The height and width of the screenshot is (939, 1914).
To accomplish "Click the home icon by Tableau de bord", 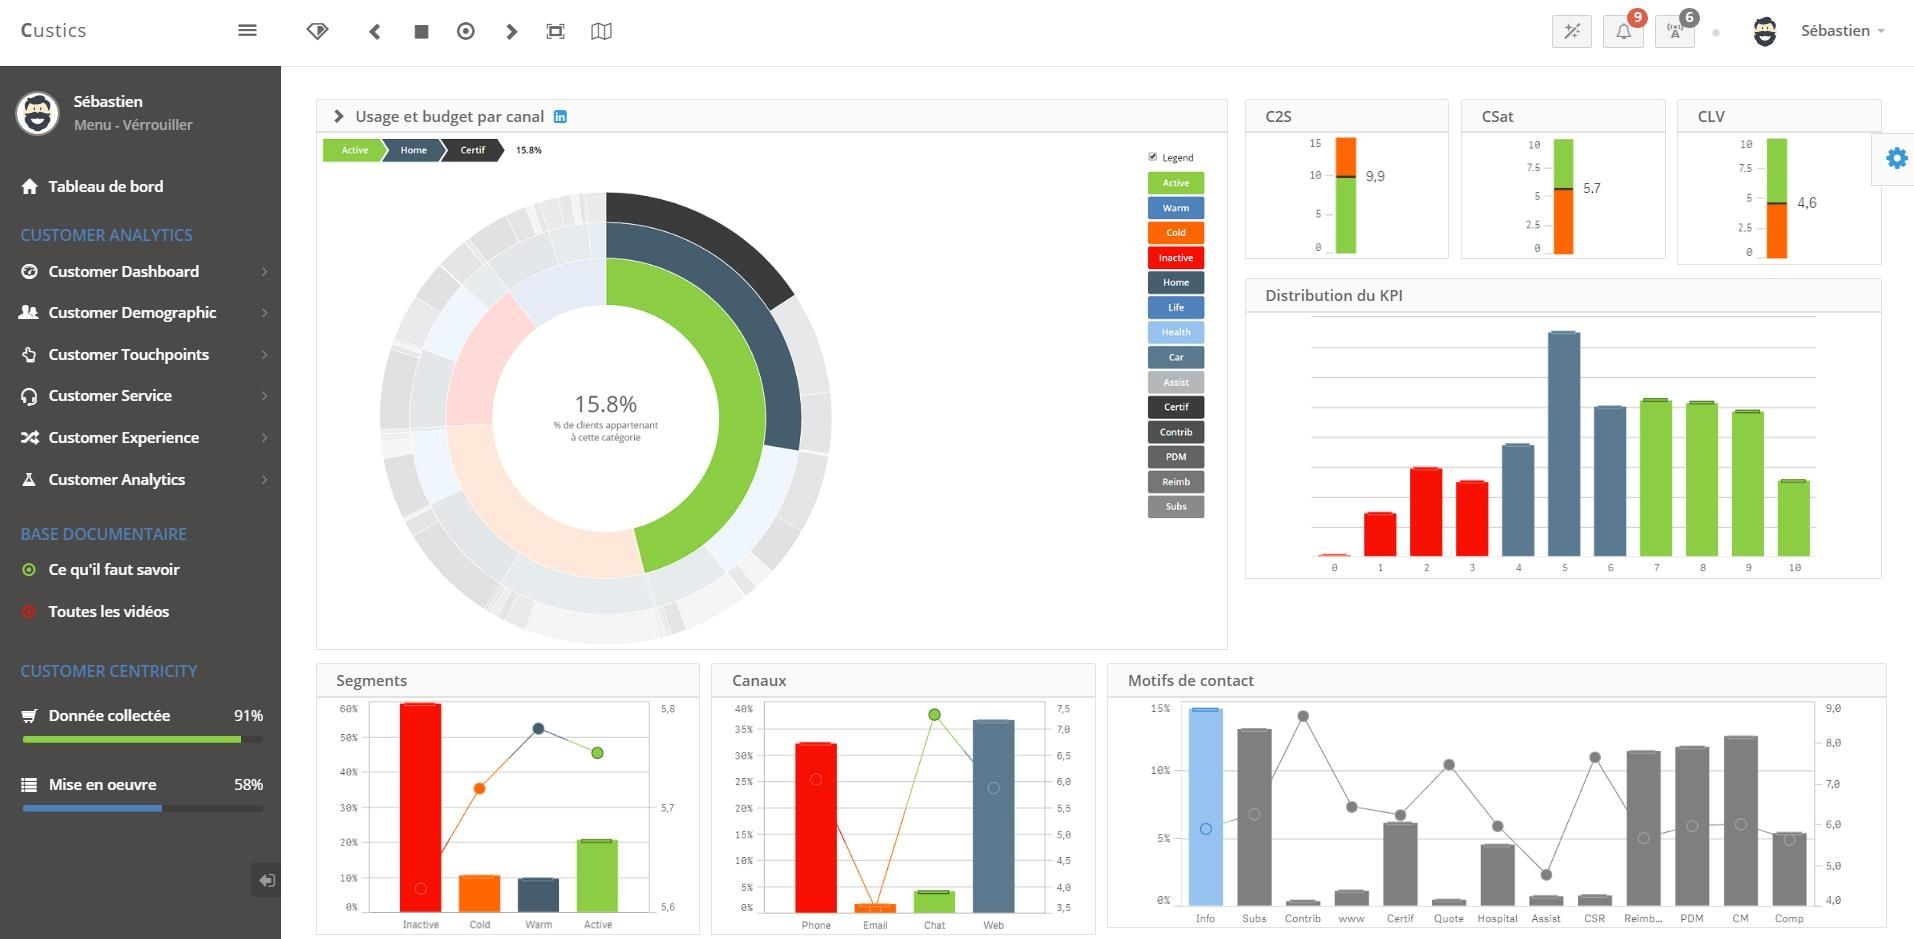I will coord(29,186).
